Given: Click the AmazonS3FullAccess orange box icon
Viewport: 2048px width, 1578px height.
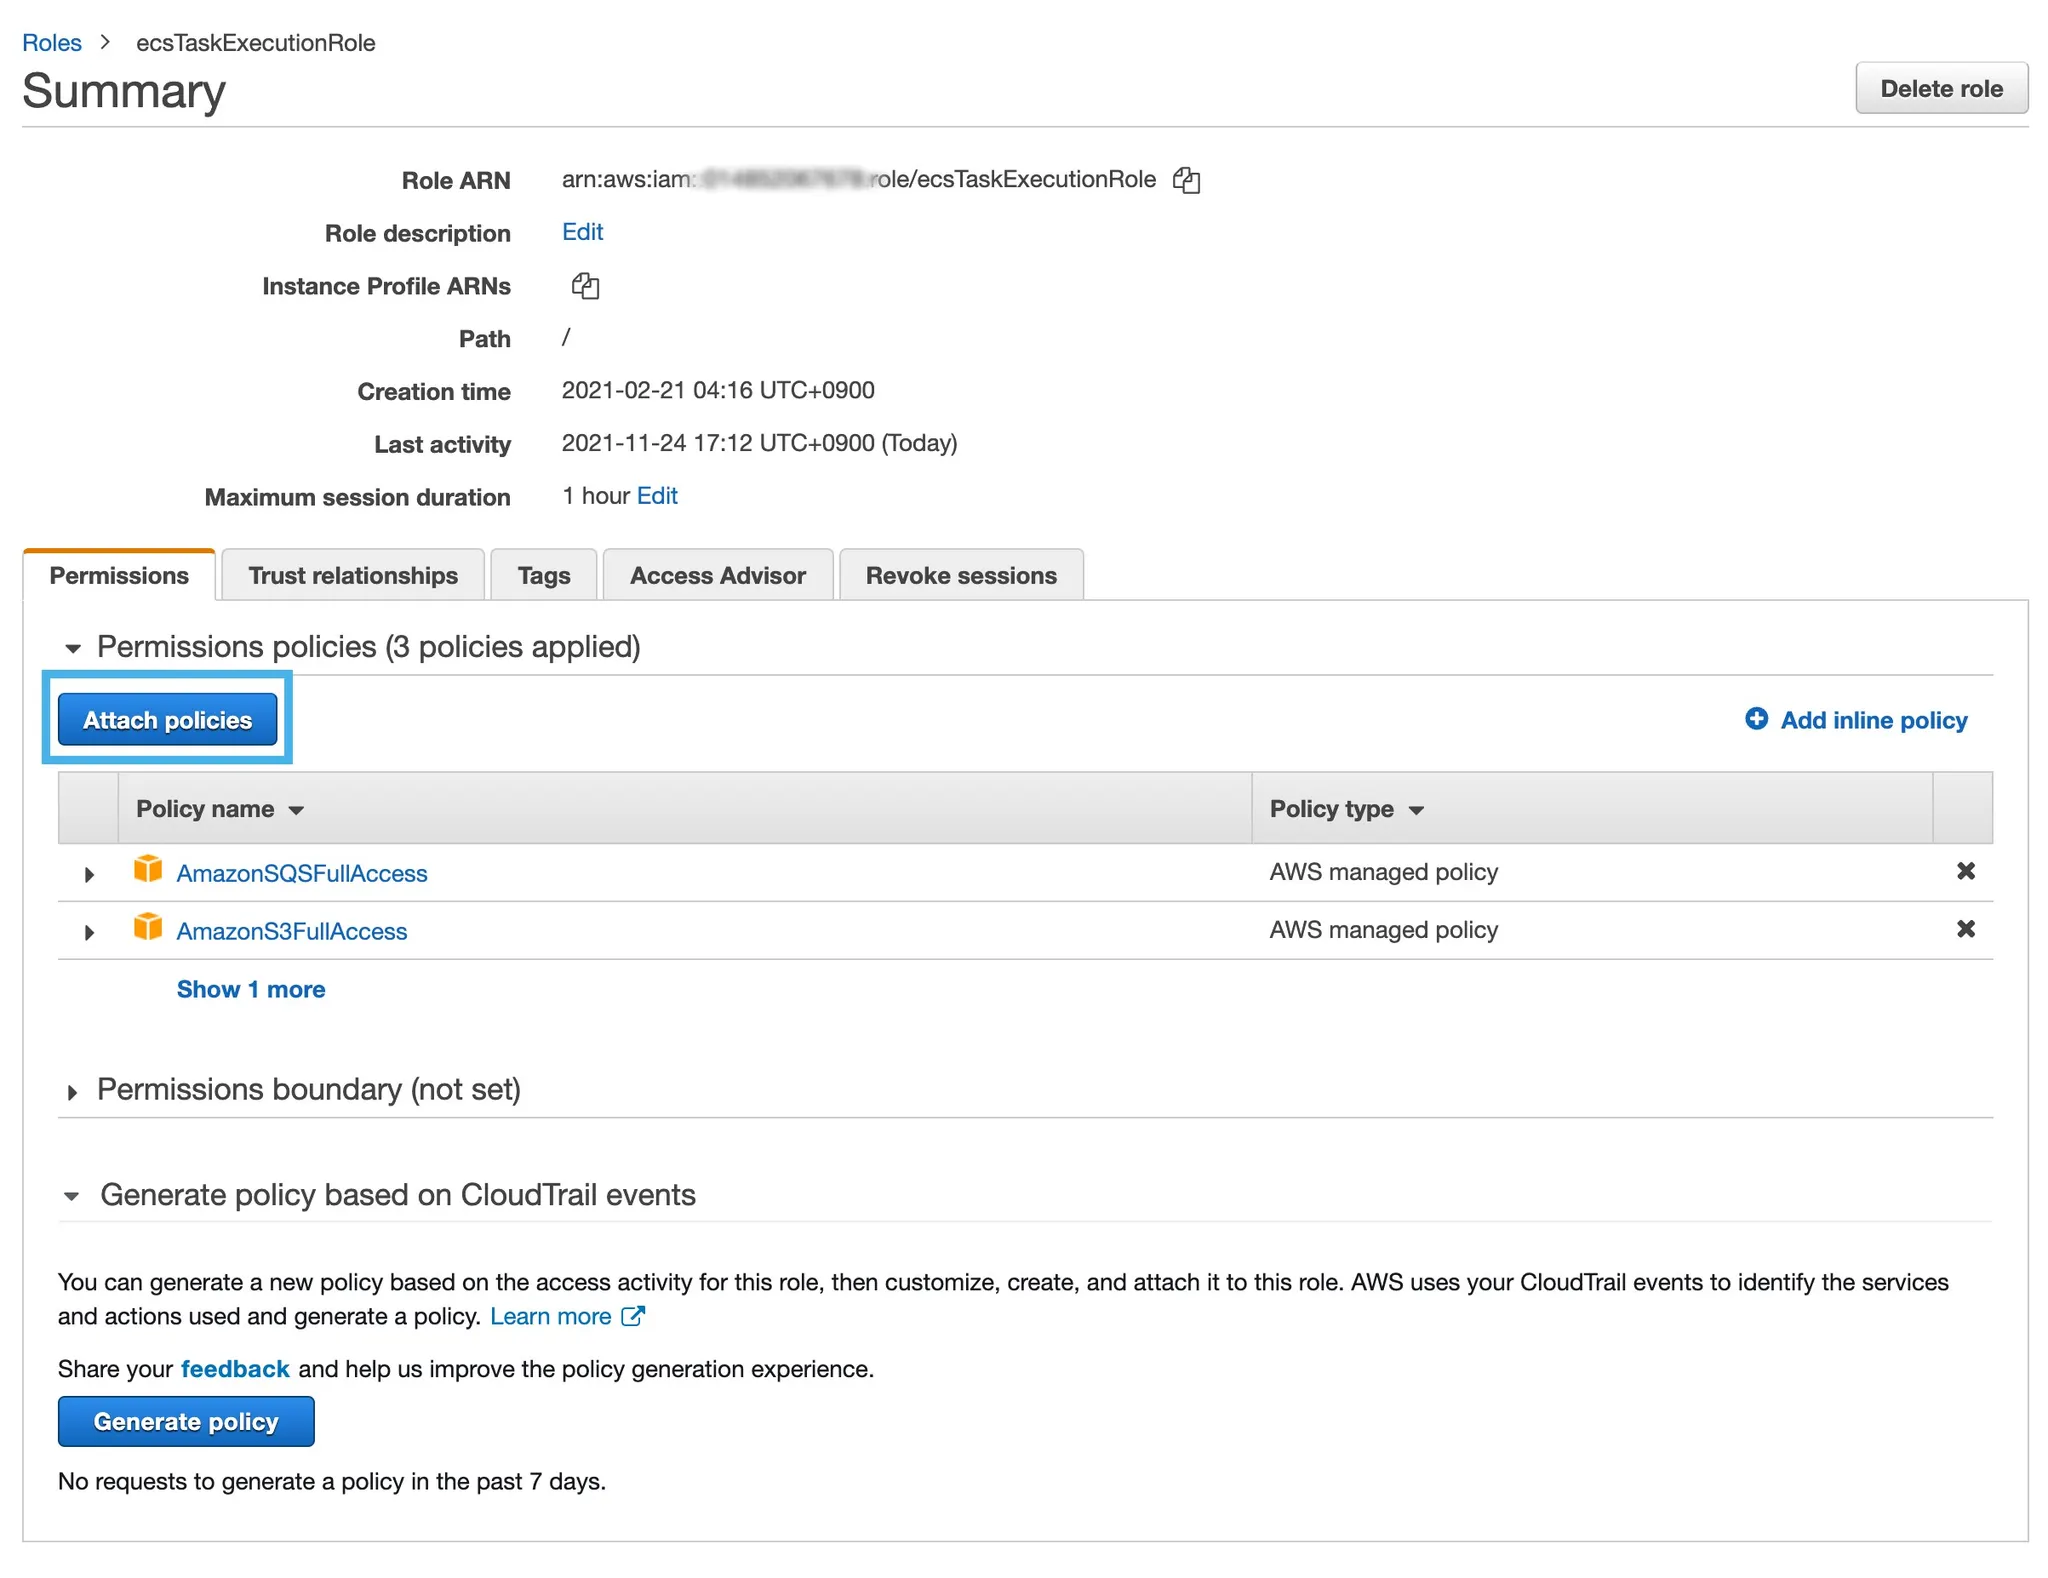Looking at the screenshot, I should pyautogui.click(x=148, y=928).
